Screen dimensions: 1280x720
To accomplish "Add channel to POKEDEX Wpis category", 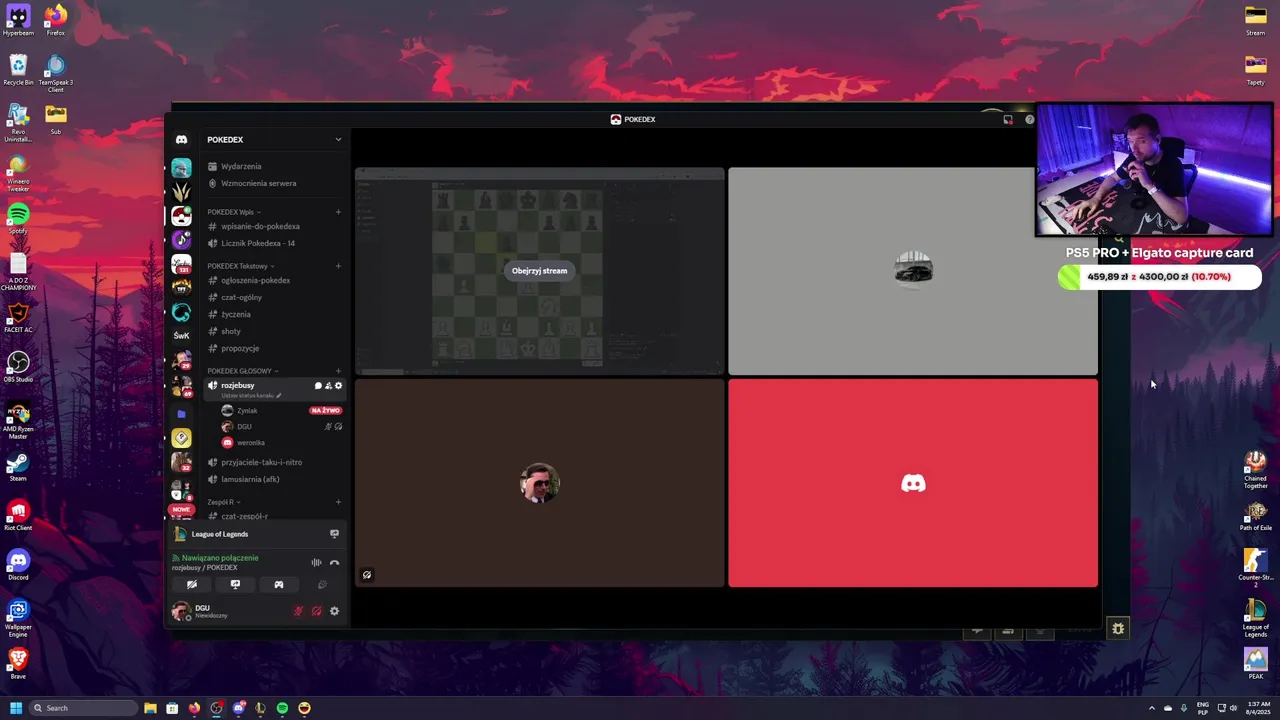I will tap(338, 212).
